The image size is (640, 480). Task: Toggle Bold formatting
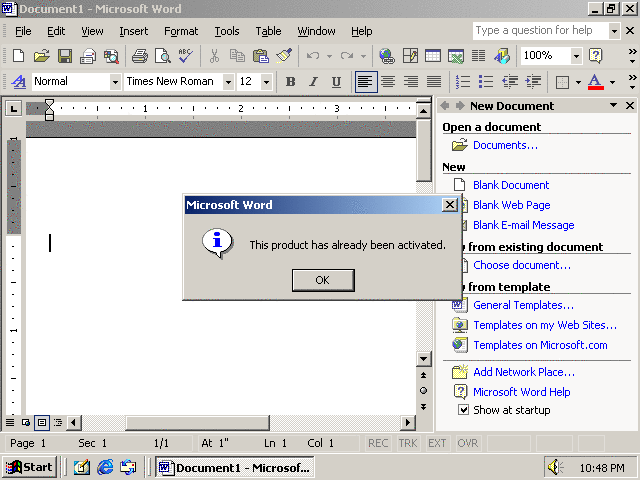click(290, 82)
